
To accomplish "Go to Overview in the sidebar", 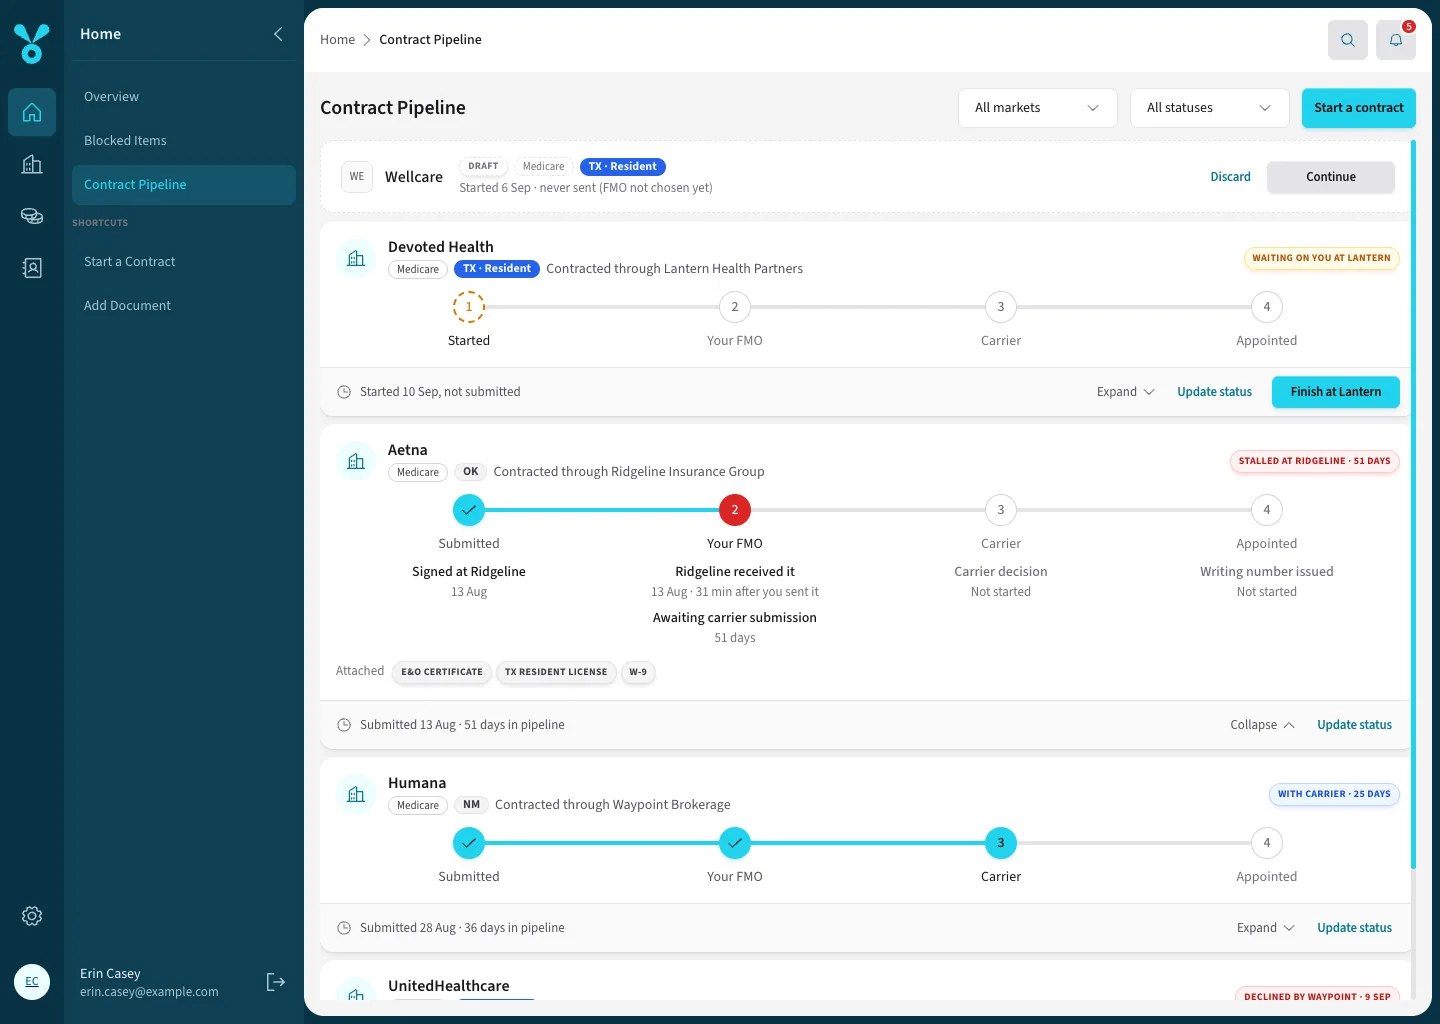I will [184, 97].
